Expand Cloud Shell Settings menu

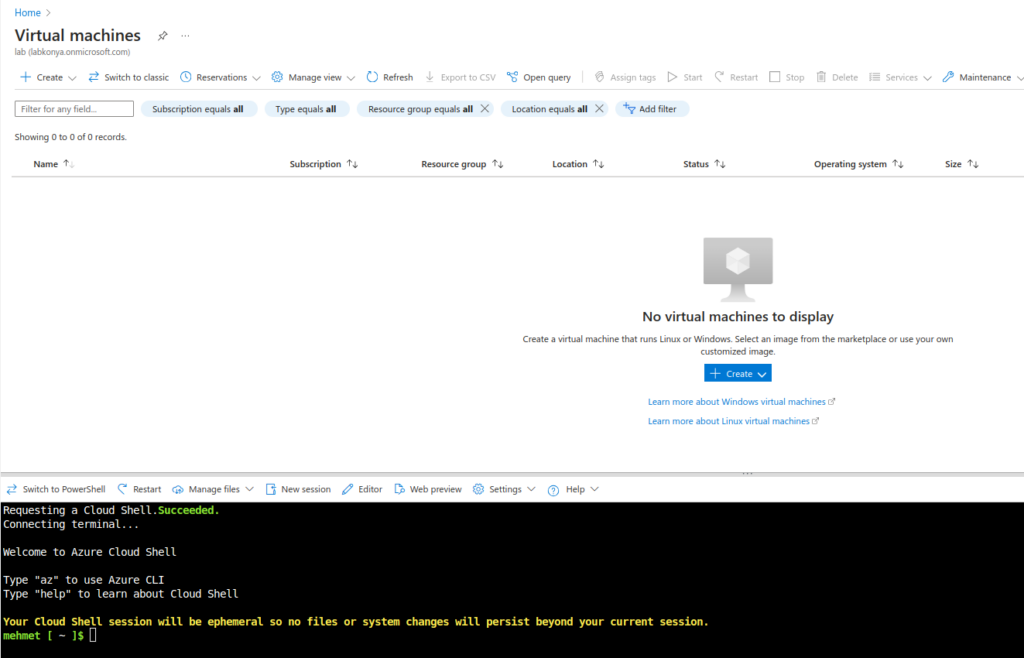(504, 489)
